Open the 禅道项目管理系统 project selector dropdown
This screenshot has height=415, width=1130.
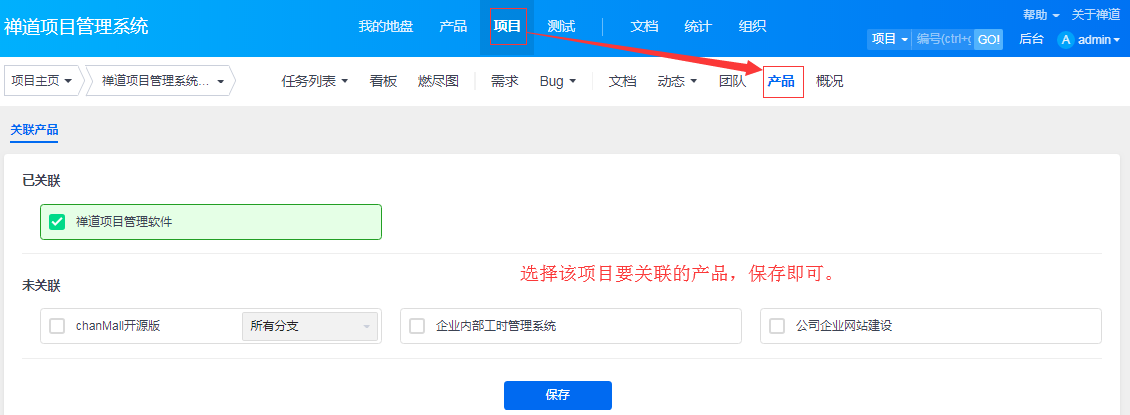163,81
